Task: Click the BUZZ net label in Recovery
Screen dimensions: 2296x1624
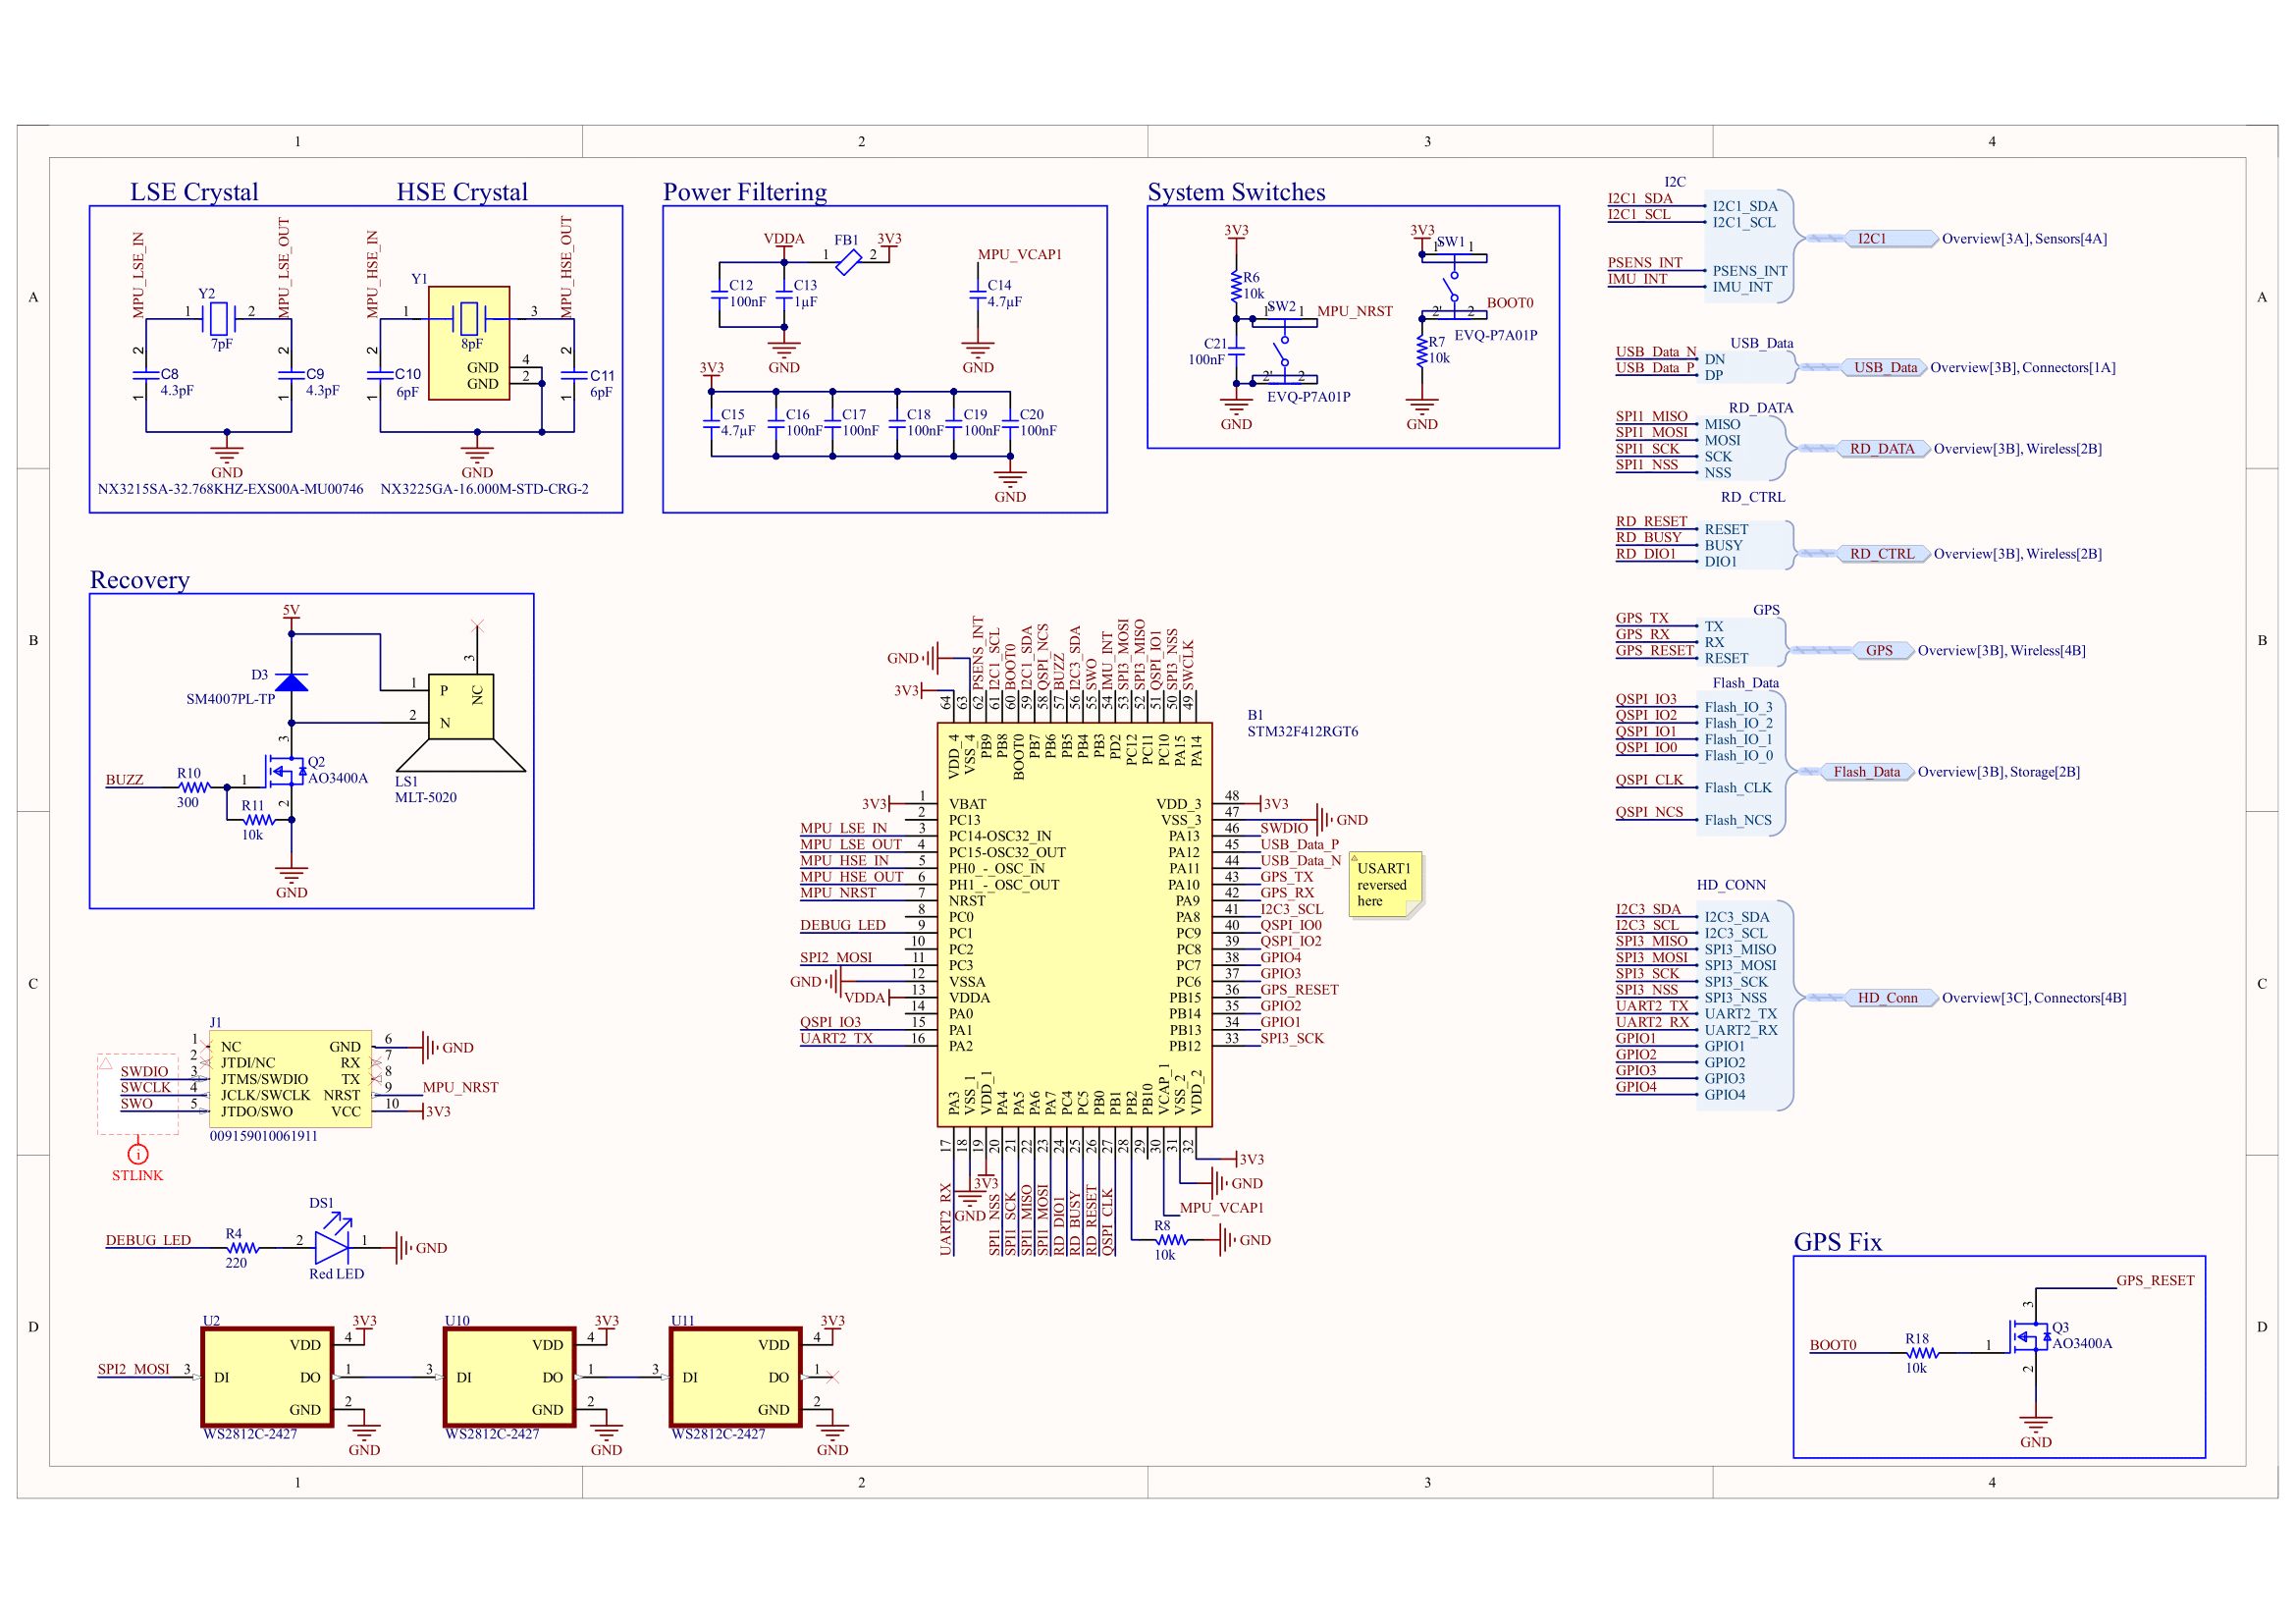Action: [x=125, y=779]
